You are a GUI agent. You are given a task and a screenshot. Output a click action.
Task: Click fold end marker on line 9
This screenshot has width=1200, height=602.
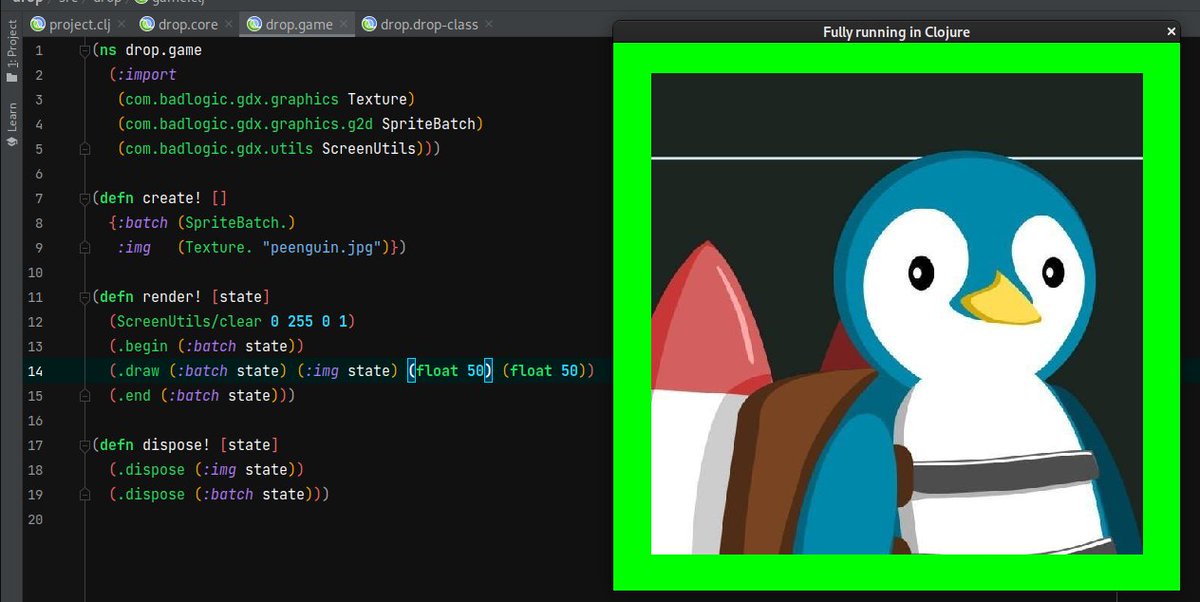click(86, 247)
